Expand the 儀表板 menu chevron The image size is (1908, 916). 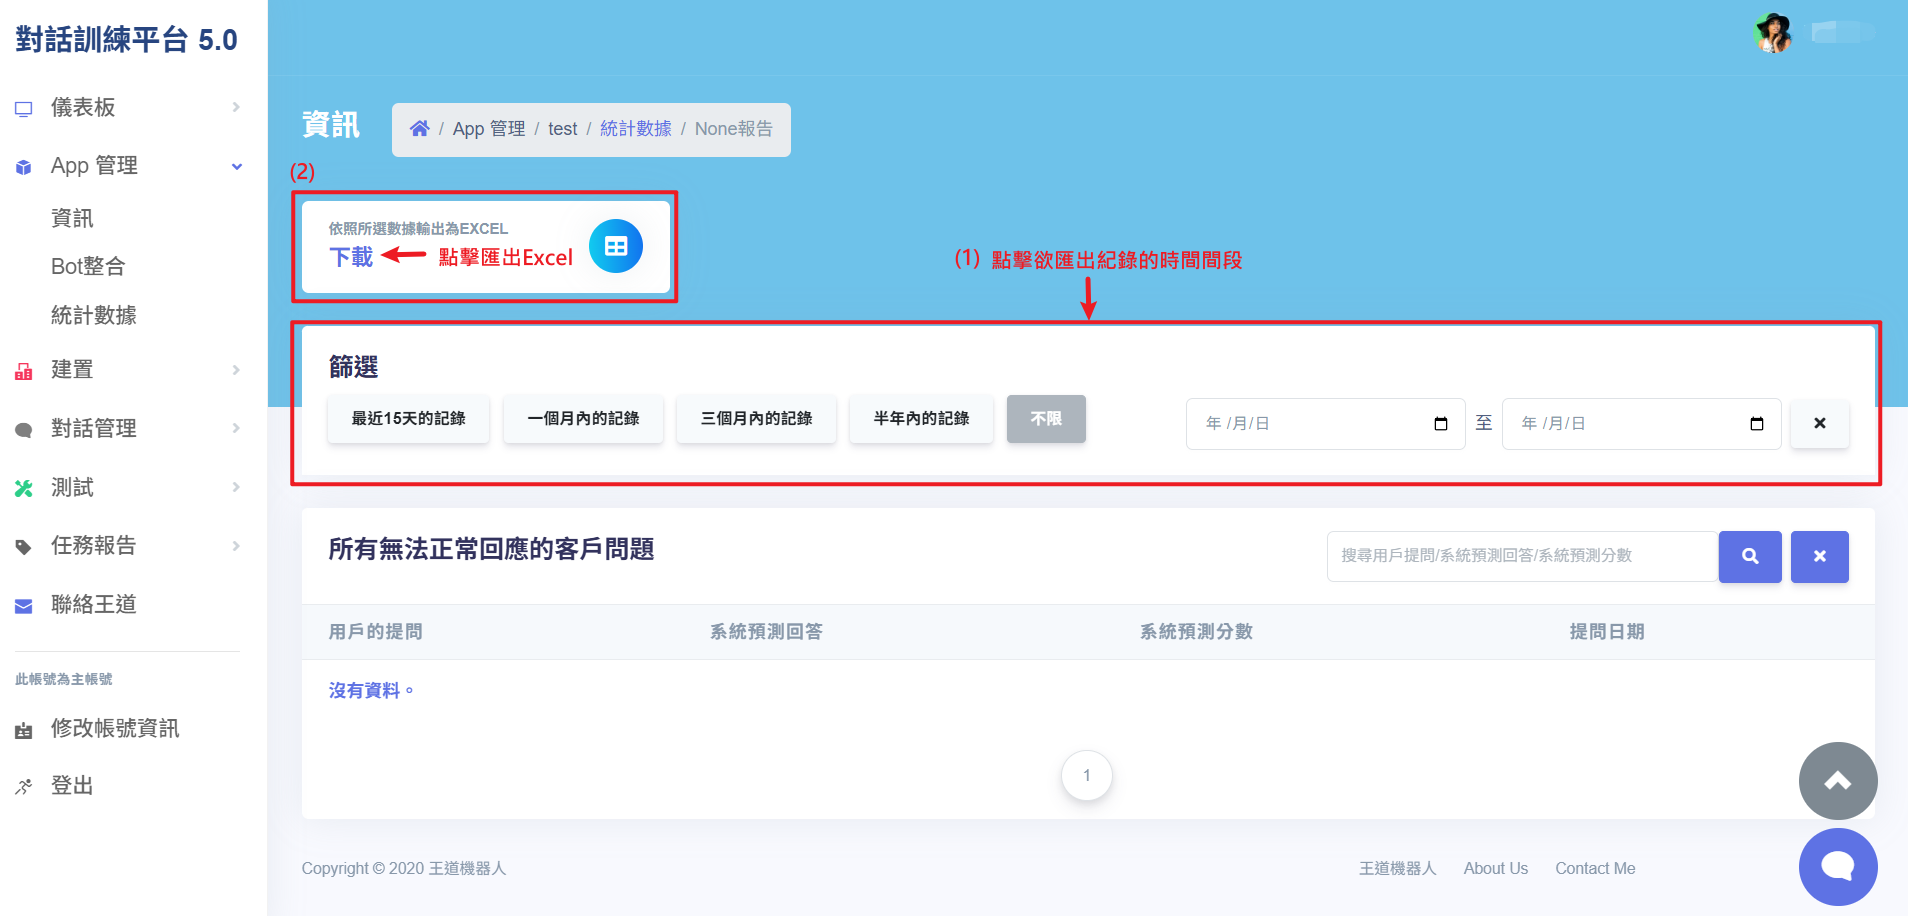[x=236, y=107]
